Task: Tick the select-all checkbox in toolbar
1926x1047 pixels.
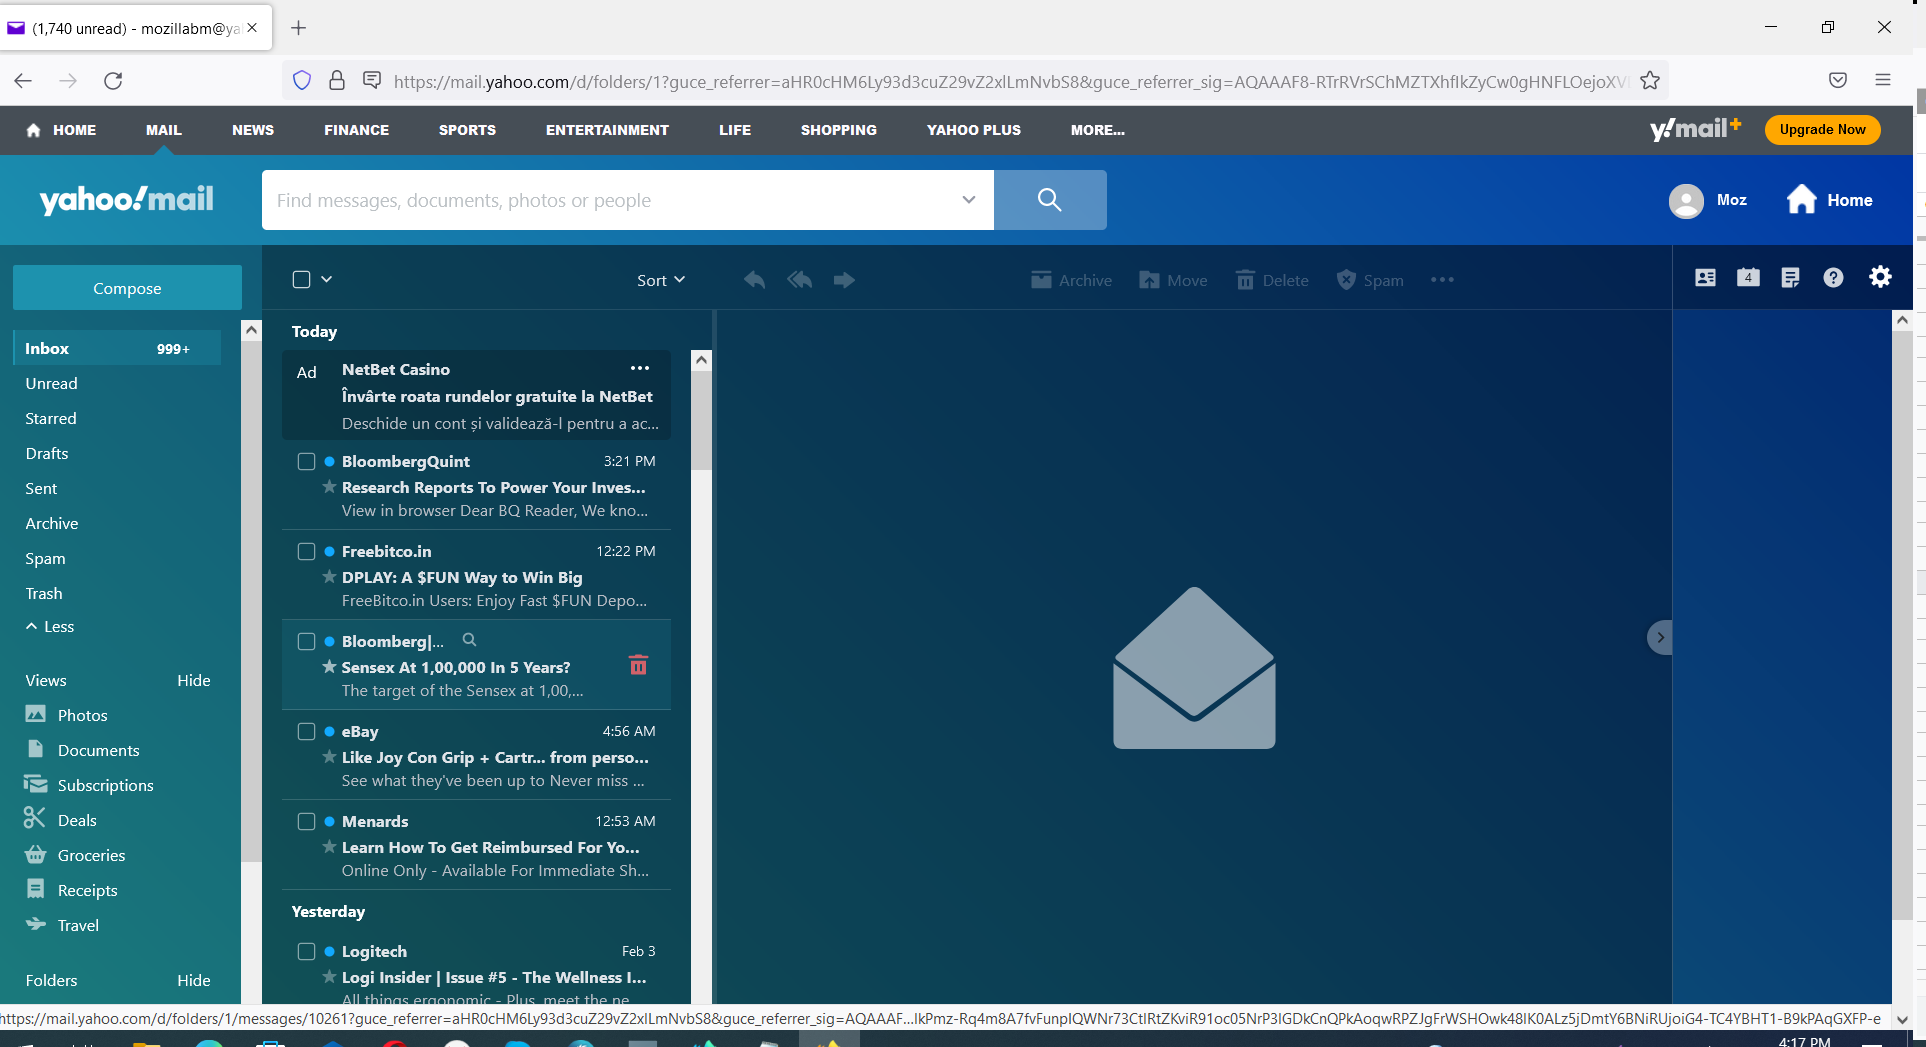Action: tap(301, 279)
